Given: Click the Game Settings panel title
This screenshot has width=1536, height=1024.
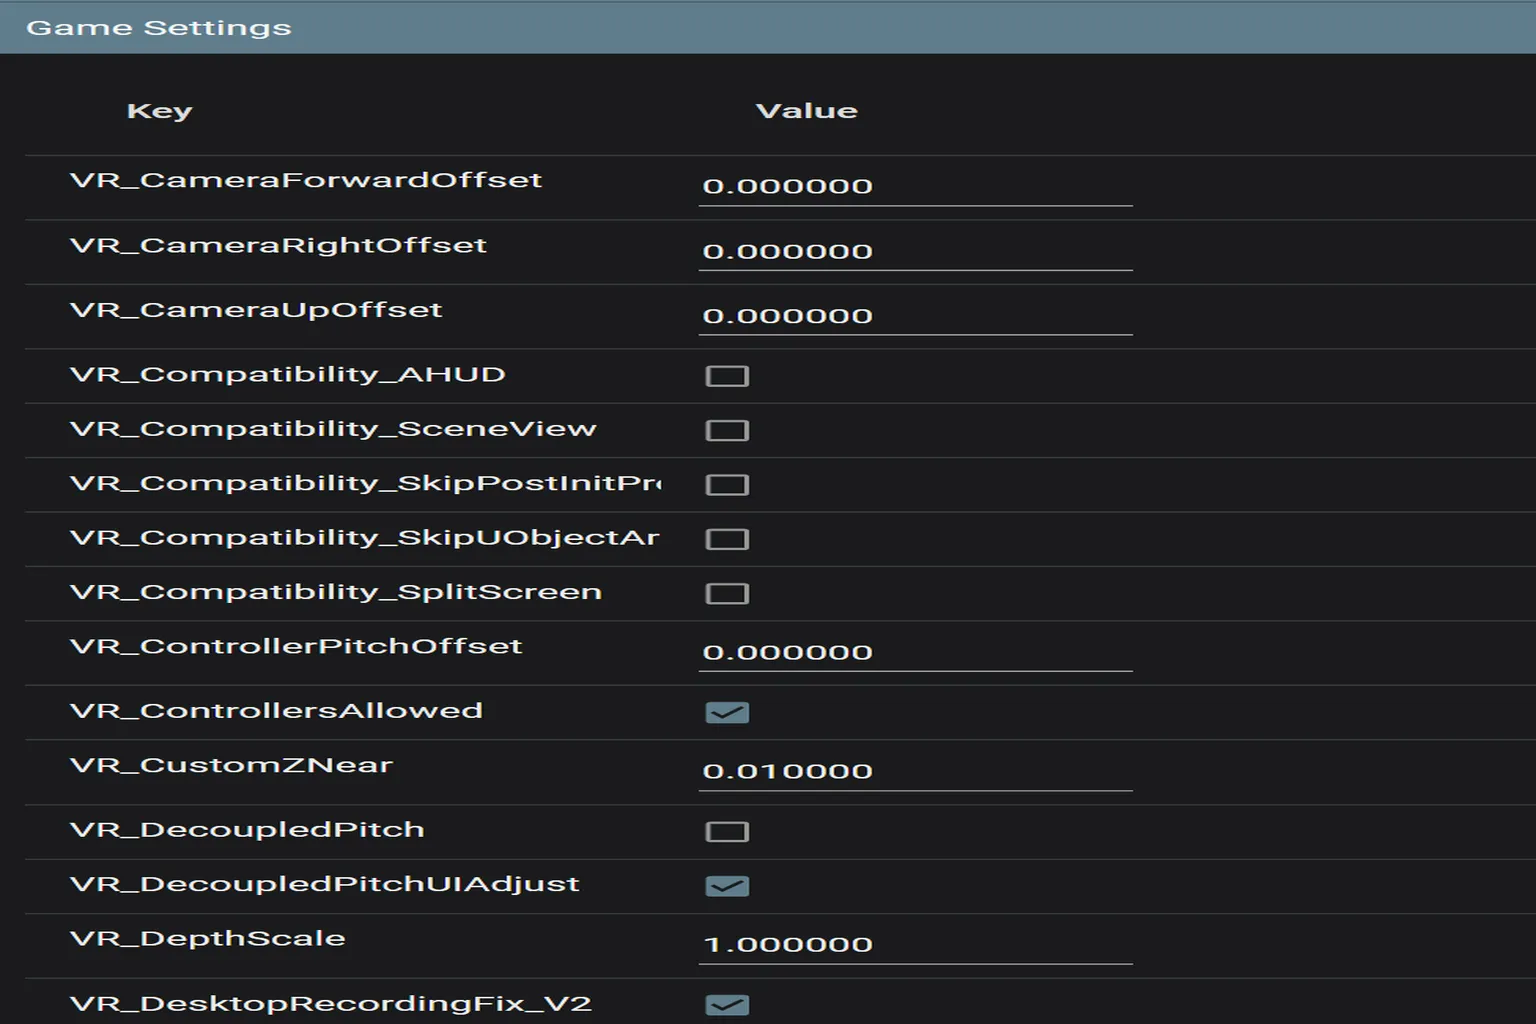Looking at the screenshot, I should click(x=159, y=28).
